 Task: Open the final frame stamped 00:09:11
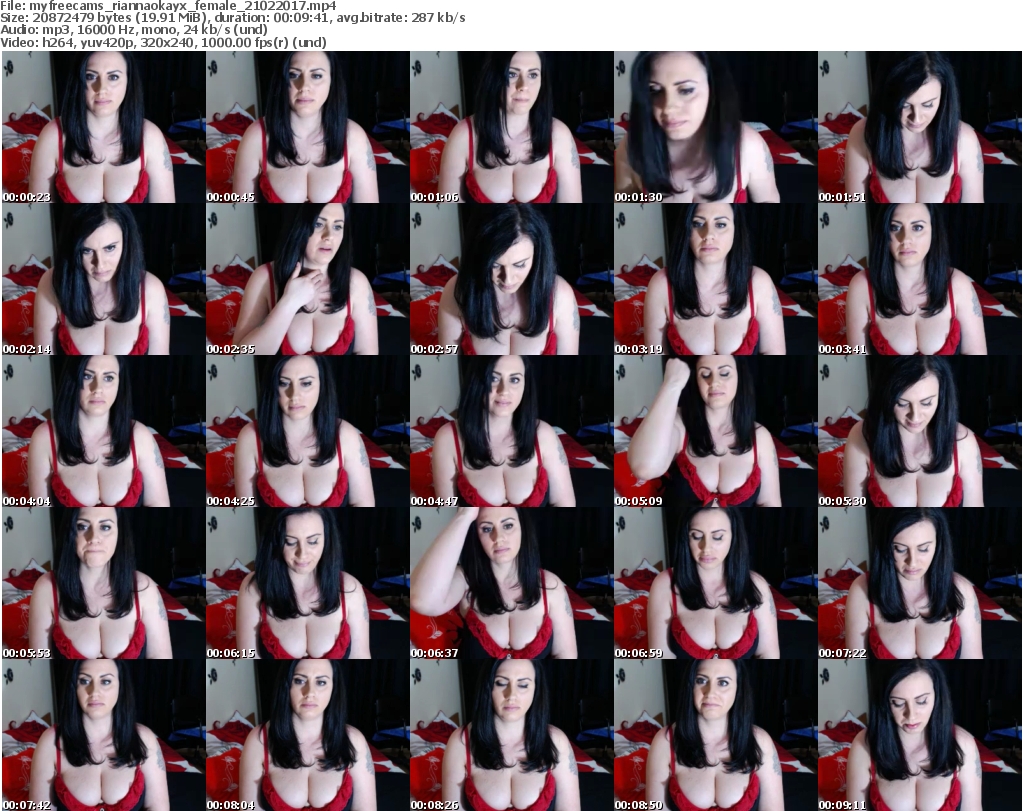pos(920,735)
